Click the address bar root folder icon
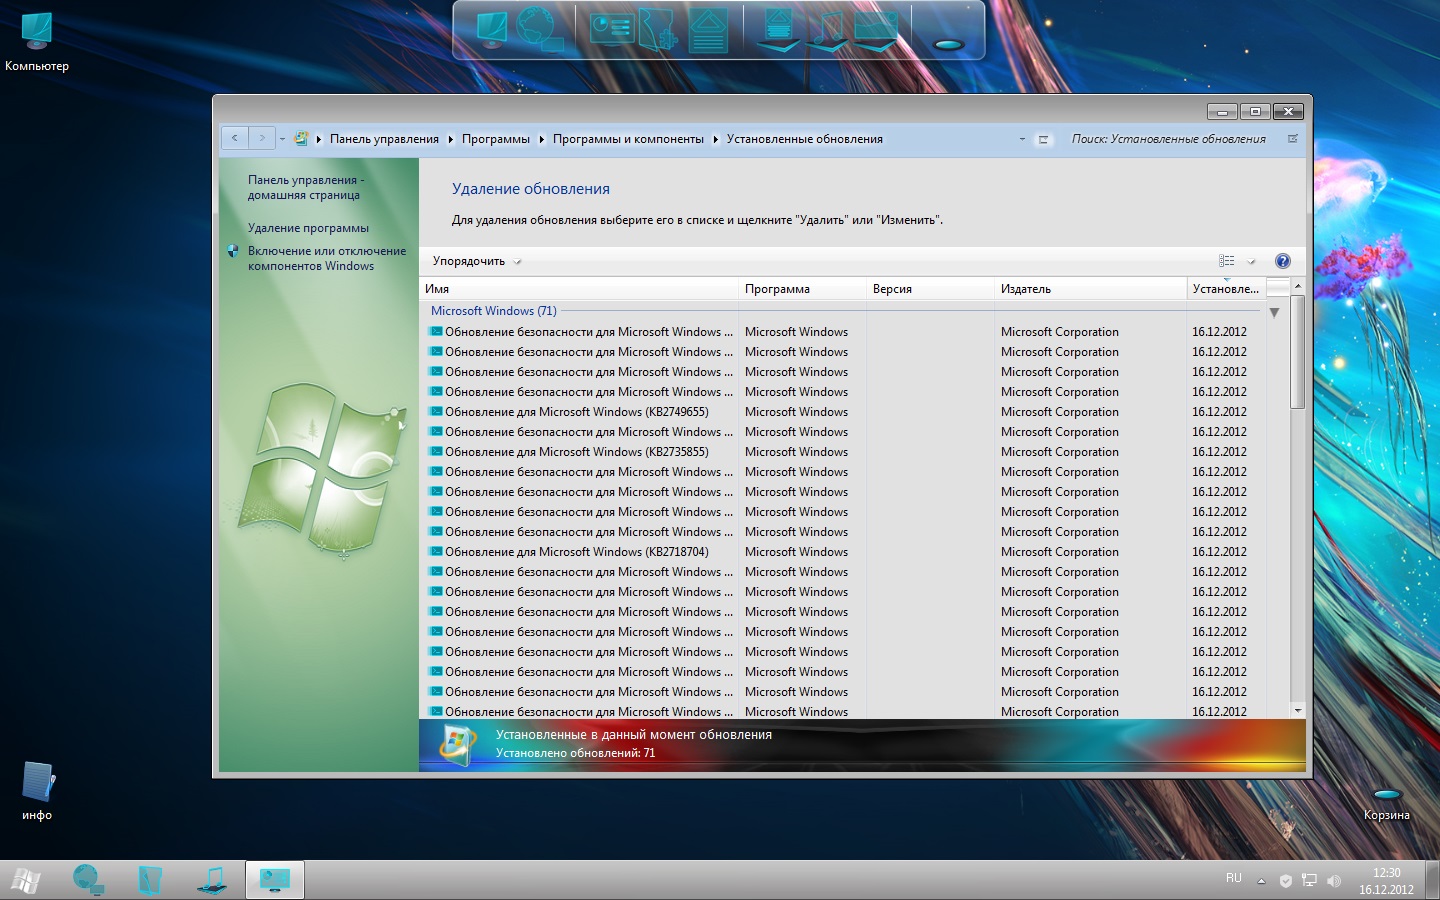This screenshot has width=1440, height=900. coord(300,139)
